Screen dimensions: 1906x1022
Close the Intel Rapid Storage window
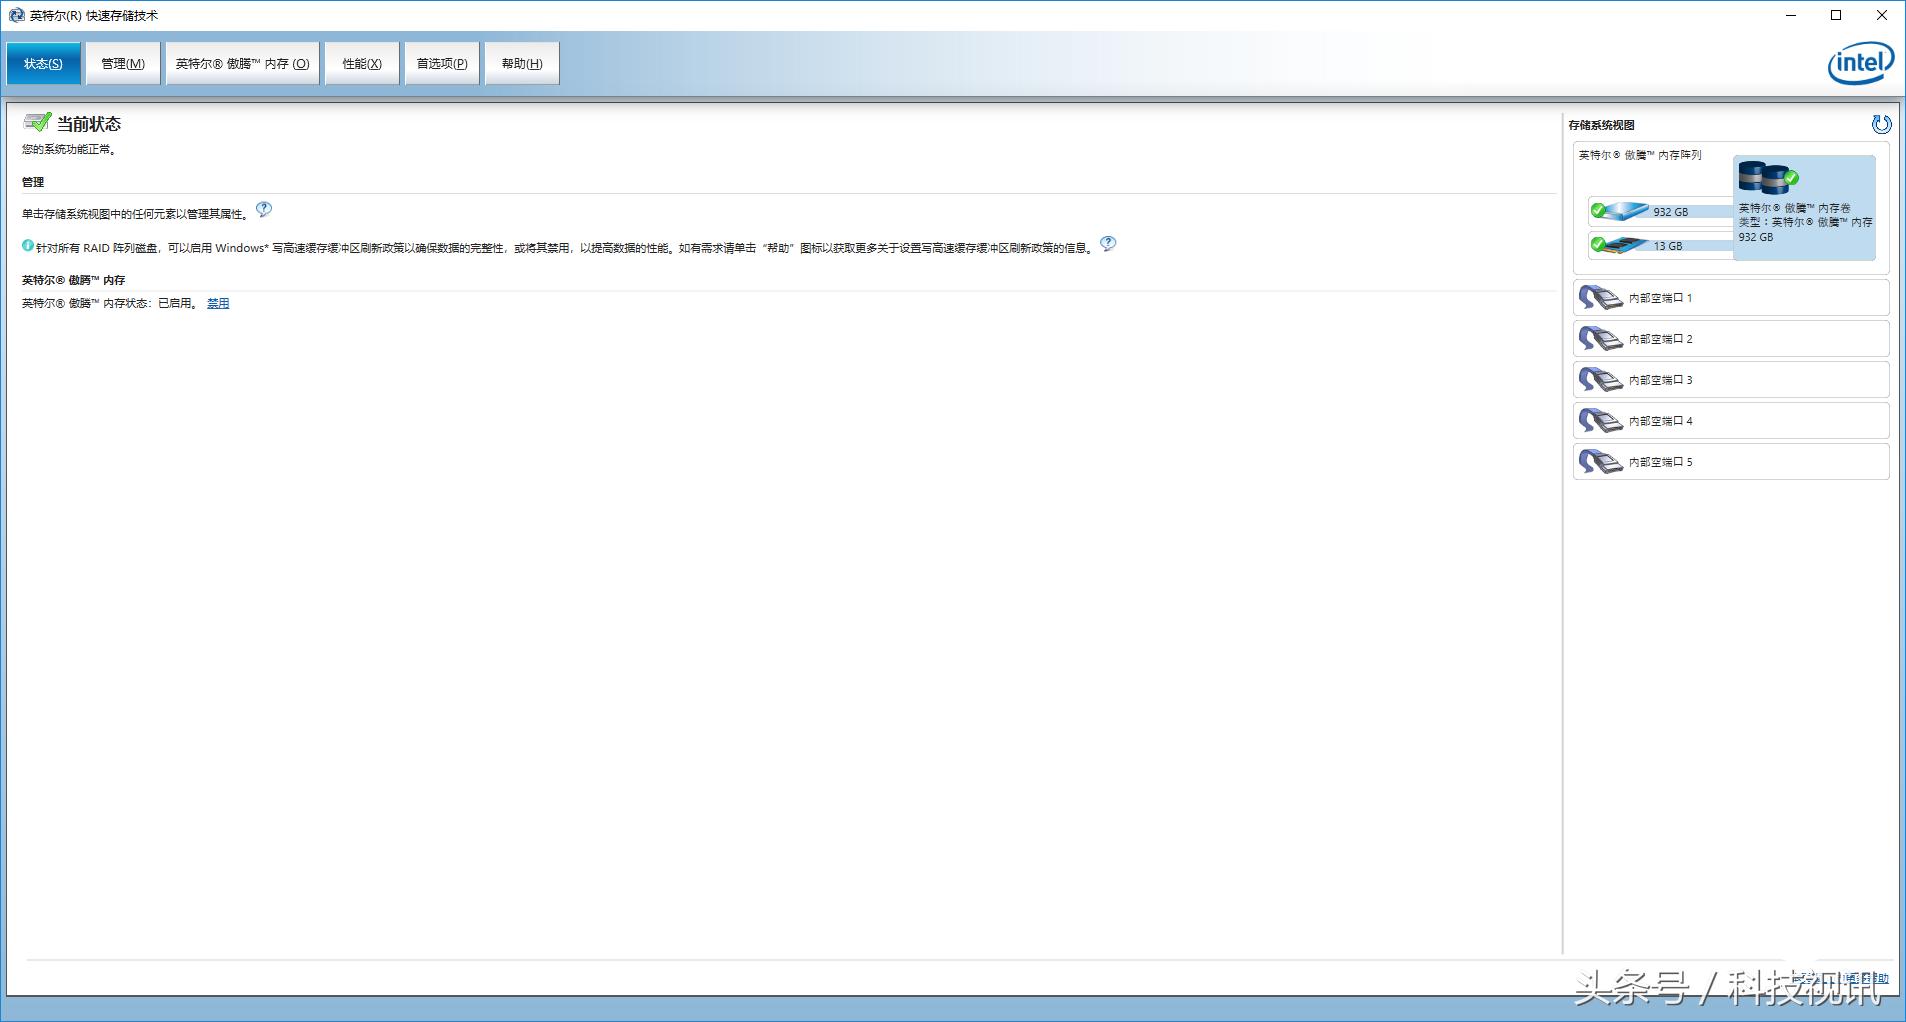(1882, 15)
